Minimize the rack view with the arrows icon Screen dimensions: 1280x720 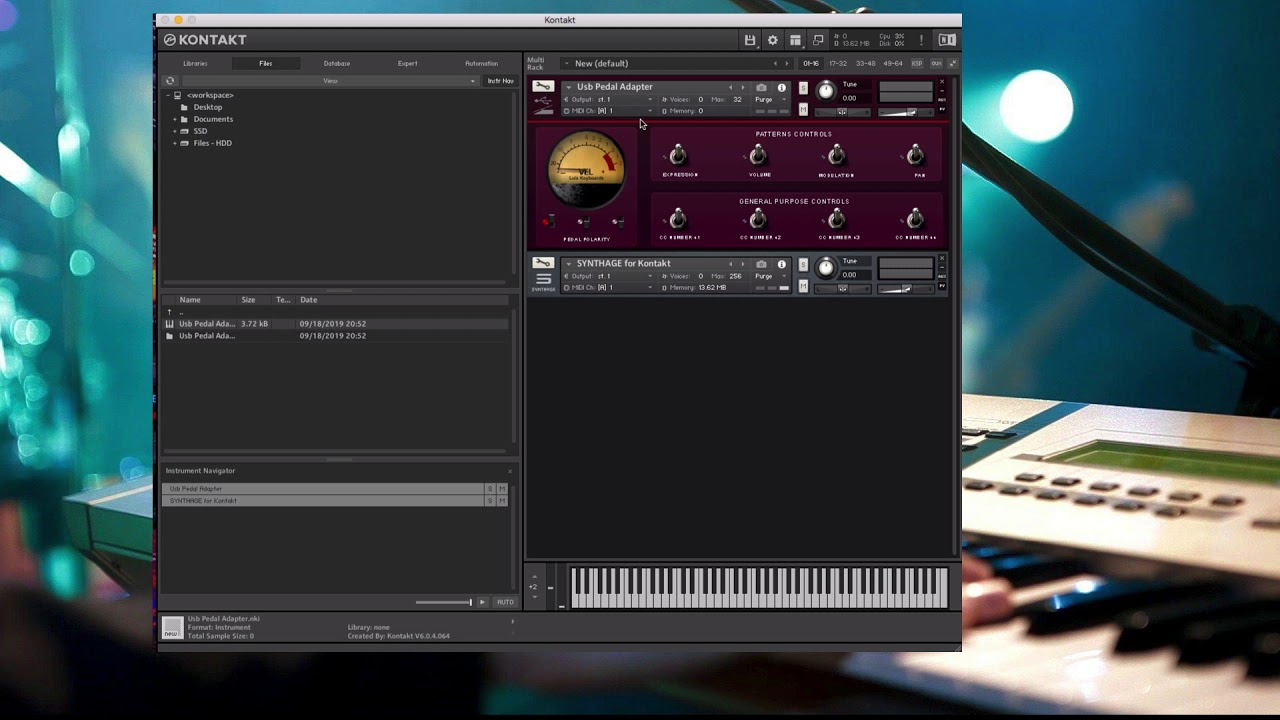coord(952,63)
